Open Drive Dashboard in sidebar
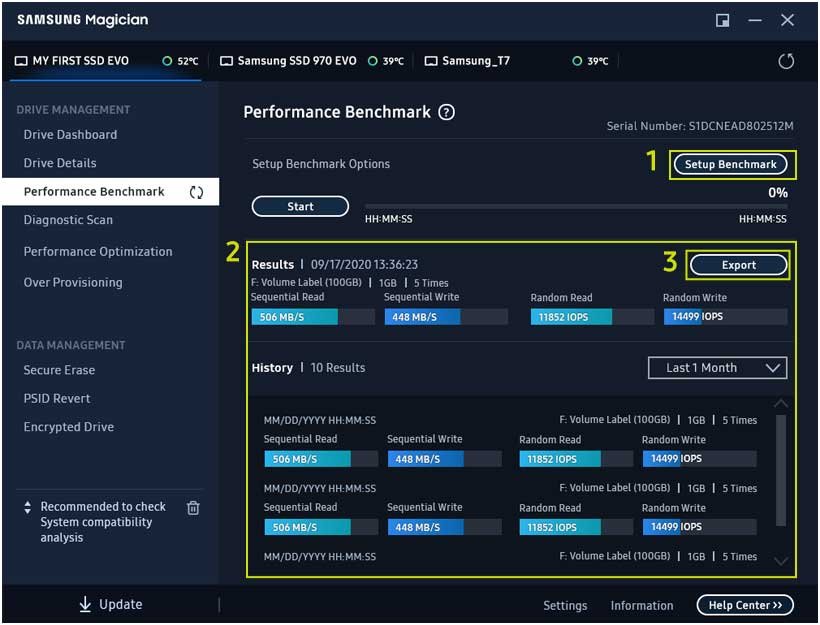Screen dimensions: 820x625 point(70,134)
